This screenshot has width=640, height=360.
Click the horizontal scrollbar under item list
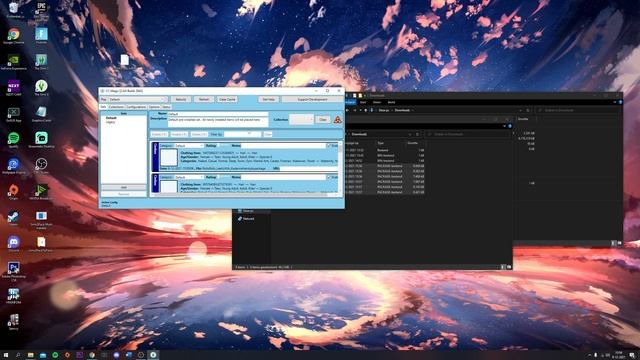click(x=245, y=195)
